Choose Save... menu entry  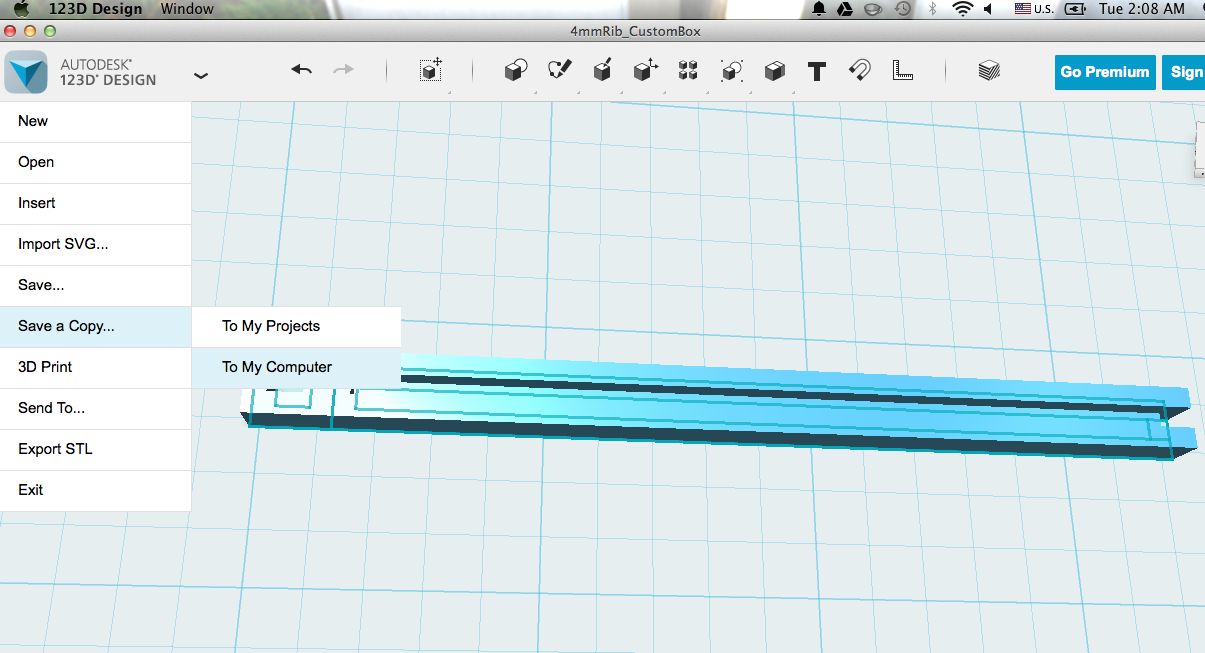click(95, 285)
